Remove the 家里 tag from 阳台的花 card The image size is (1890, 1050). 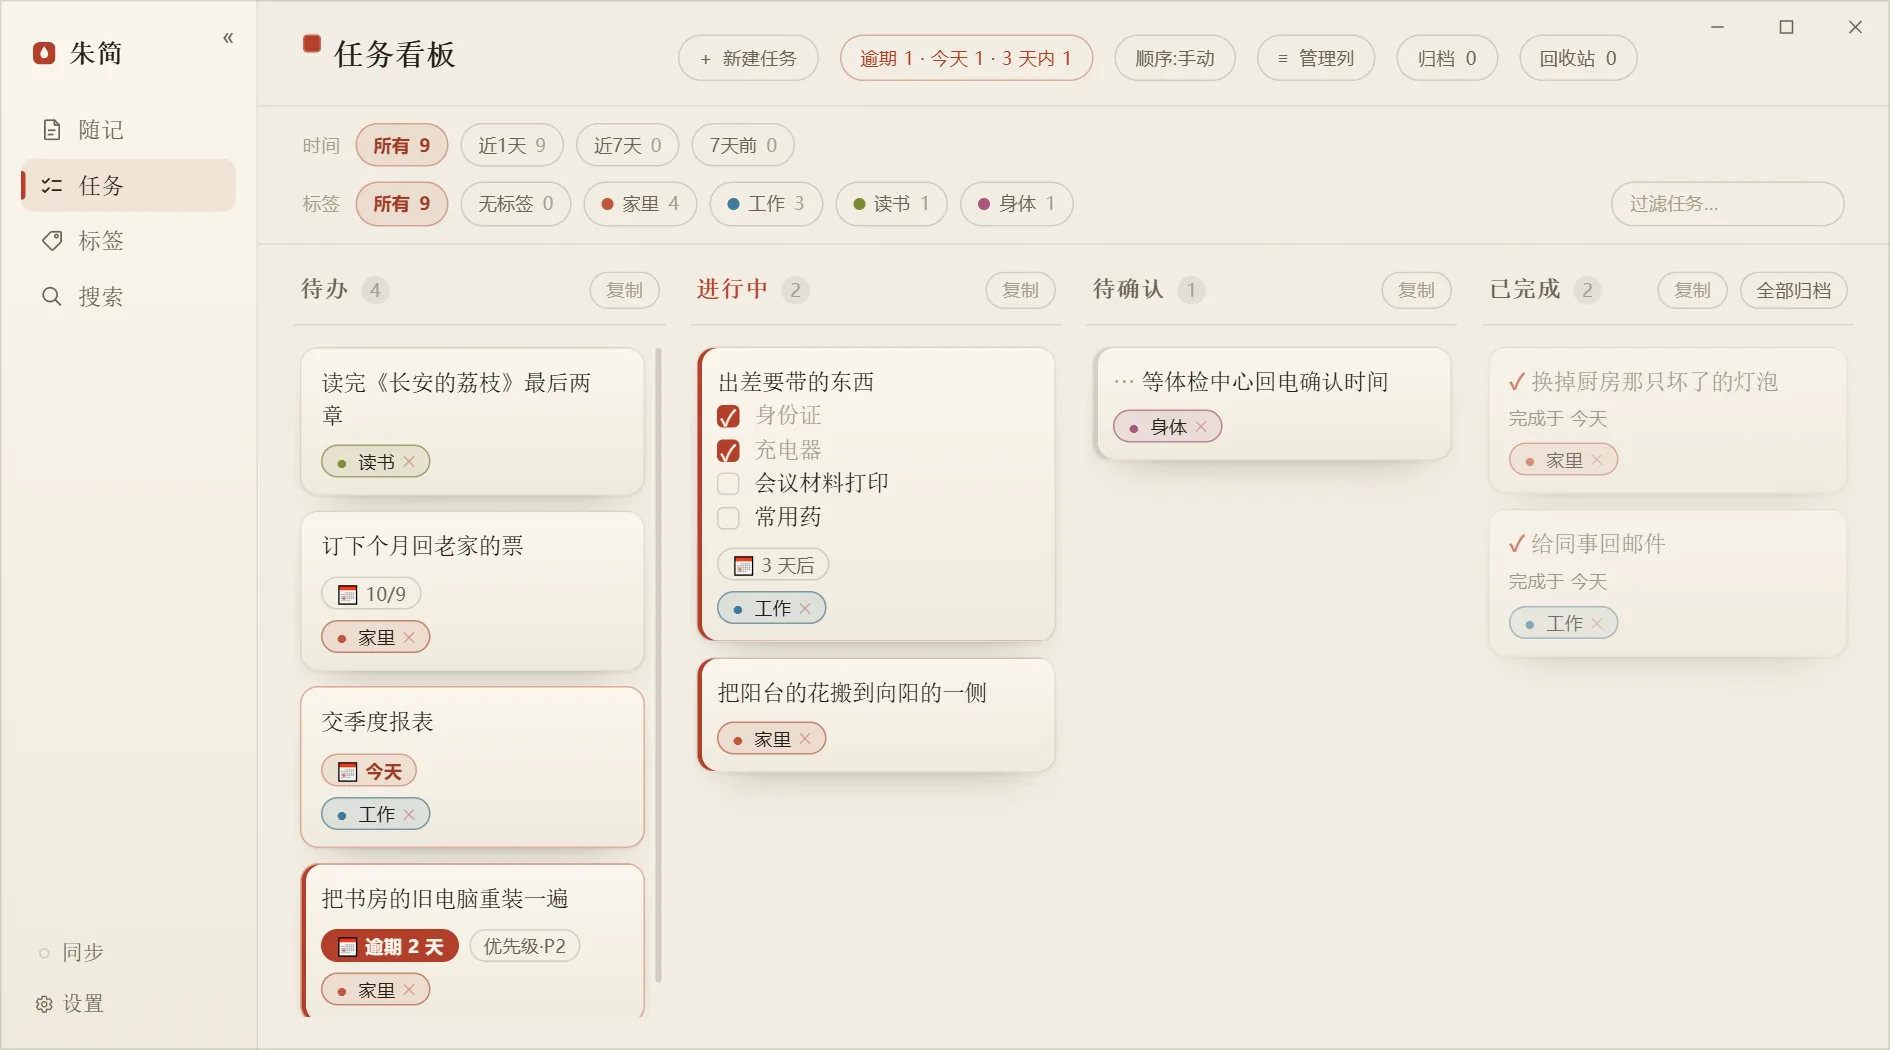point(805,740)
